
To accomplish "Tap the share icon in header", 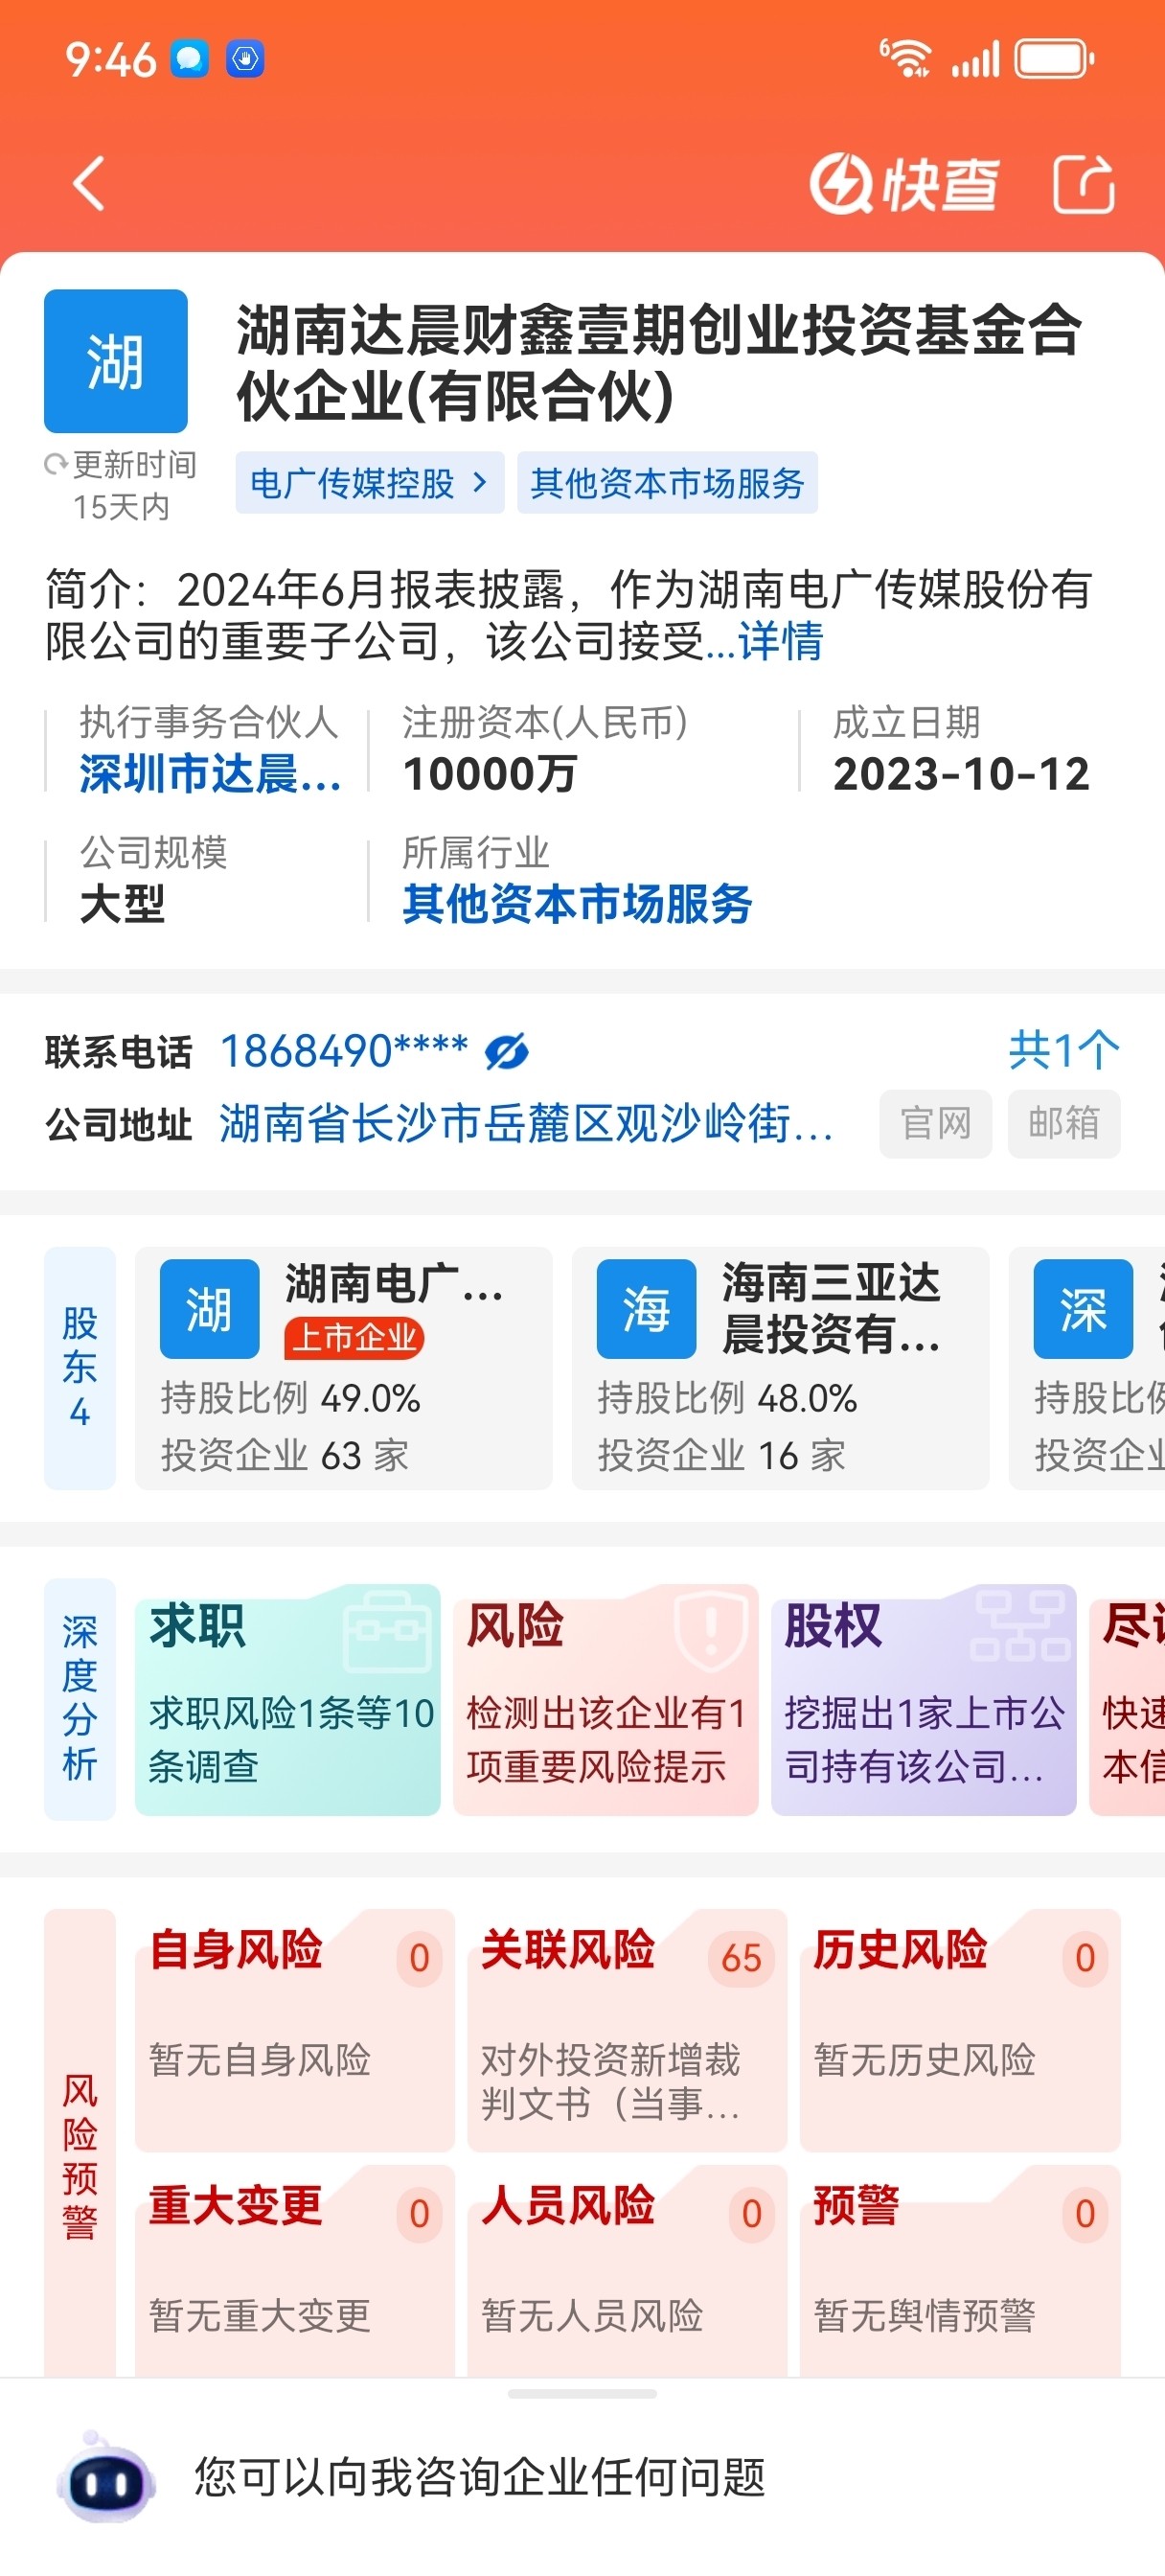I will click(1085, 184).
